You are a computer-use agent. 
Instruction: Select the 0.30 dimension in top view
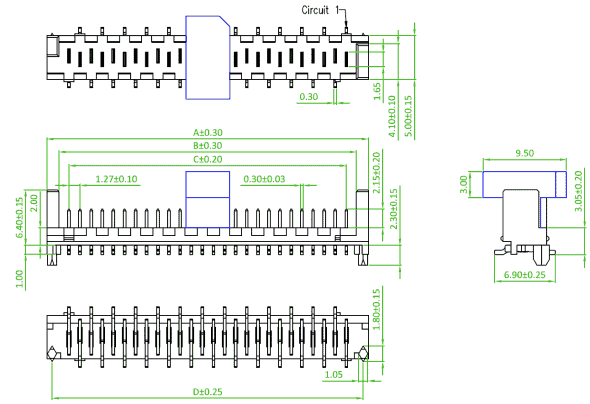tap(309, 97)
